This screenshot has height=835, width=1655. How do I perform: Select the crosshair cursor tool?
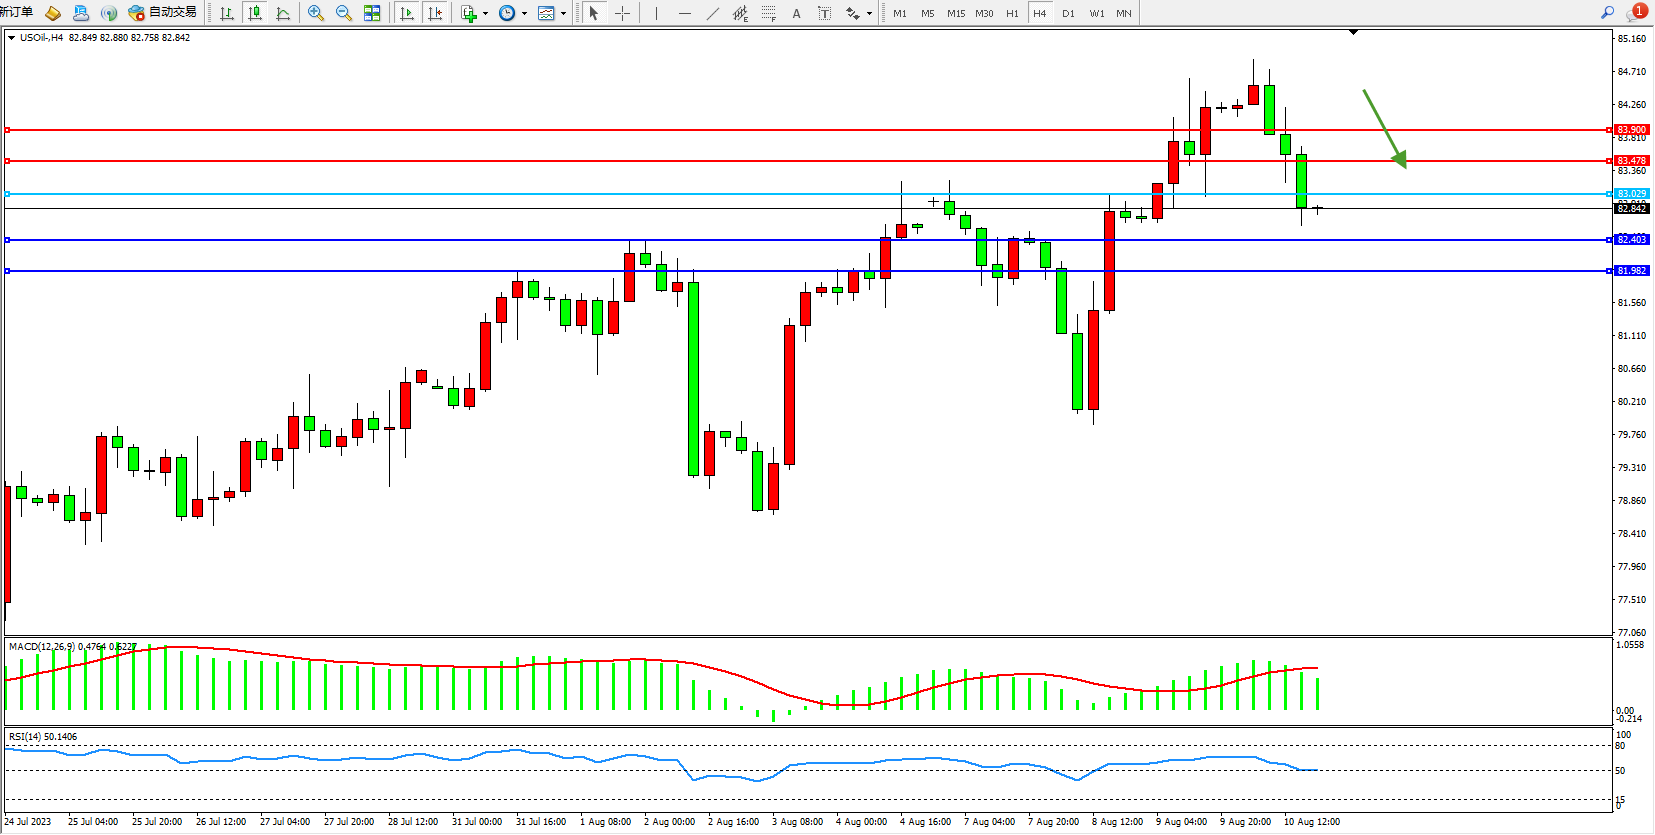(622, 13)
